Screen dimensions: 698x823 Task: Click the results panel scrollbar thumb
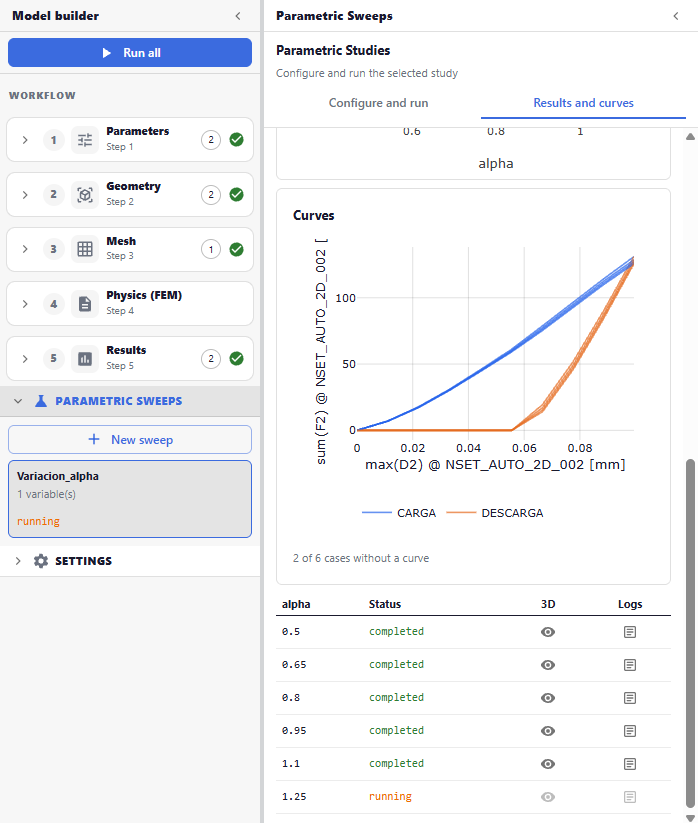pyautogui.click(x=690, y=634)
